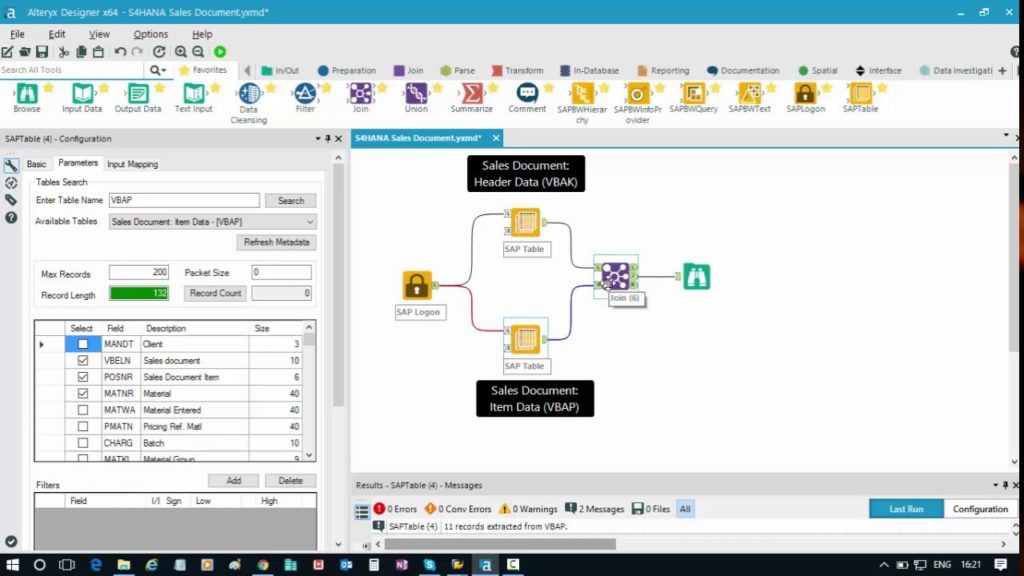
Task: Uncheck the MATNR field checkbox
Action: (x=82, y=394)
